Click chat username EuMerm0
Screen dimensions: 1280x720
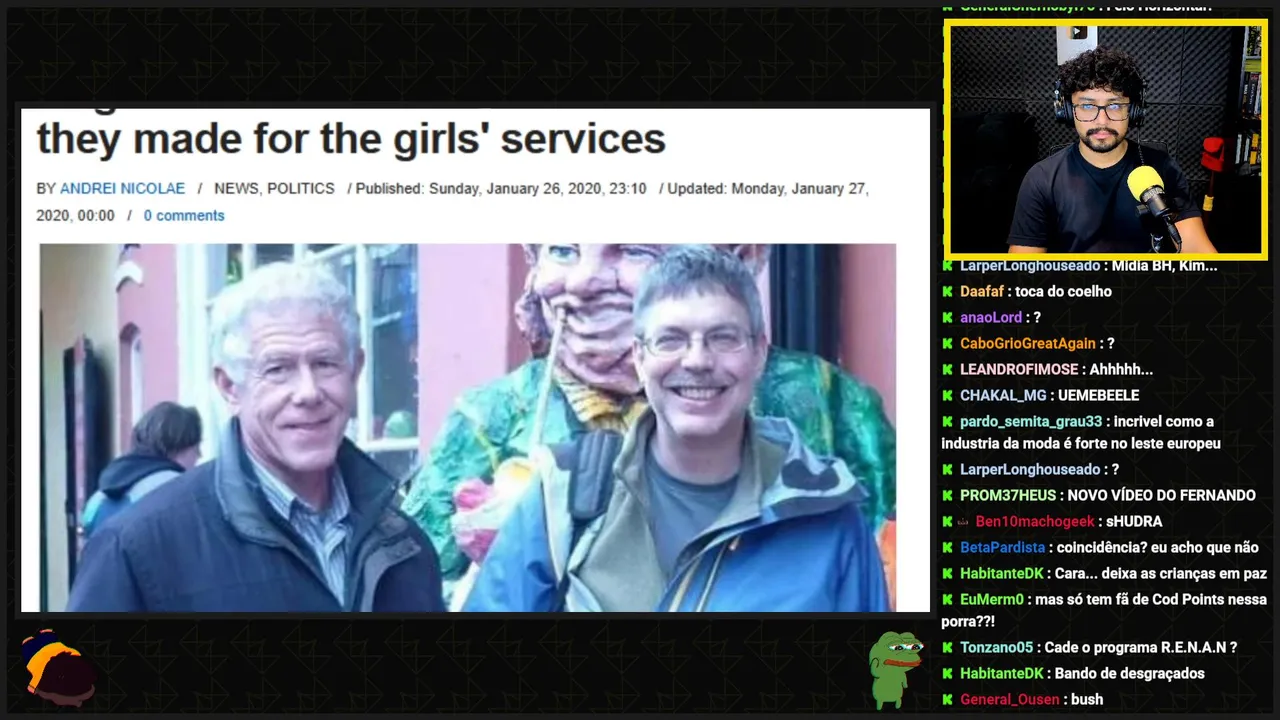[x=992, y=600]
